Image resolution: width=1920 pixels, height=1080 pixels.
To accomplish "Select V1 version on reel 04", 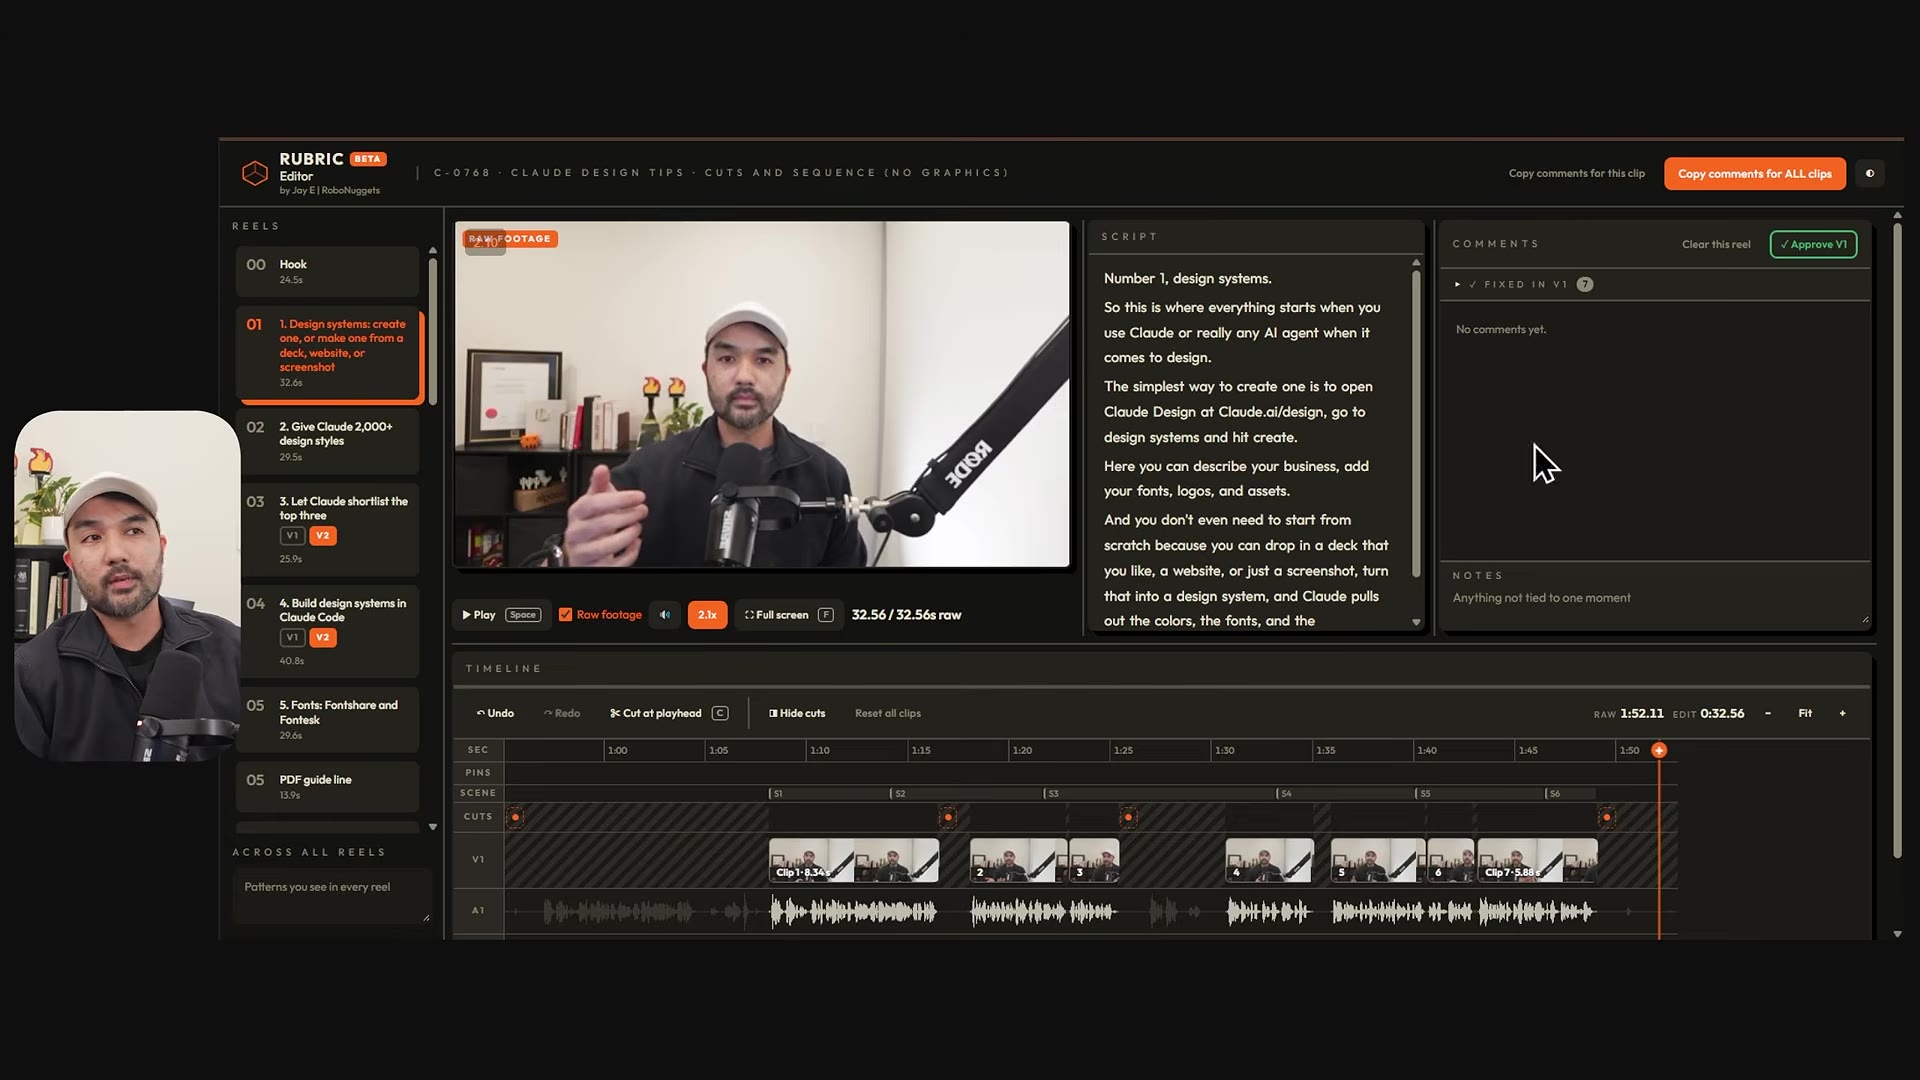I will point(292,638).
